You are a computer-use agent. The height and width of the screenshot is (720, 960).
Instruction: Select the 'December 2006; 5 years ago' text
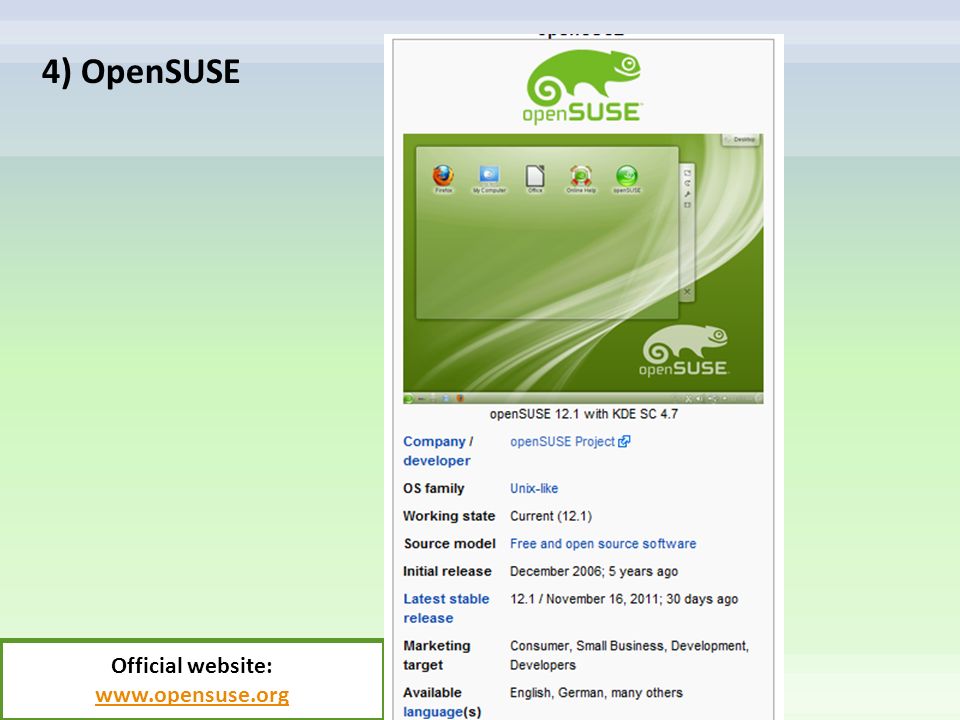[x=594, y=571]
